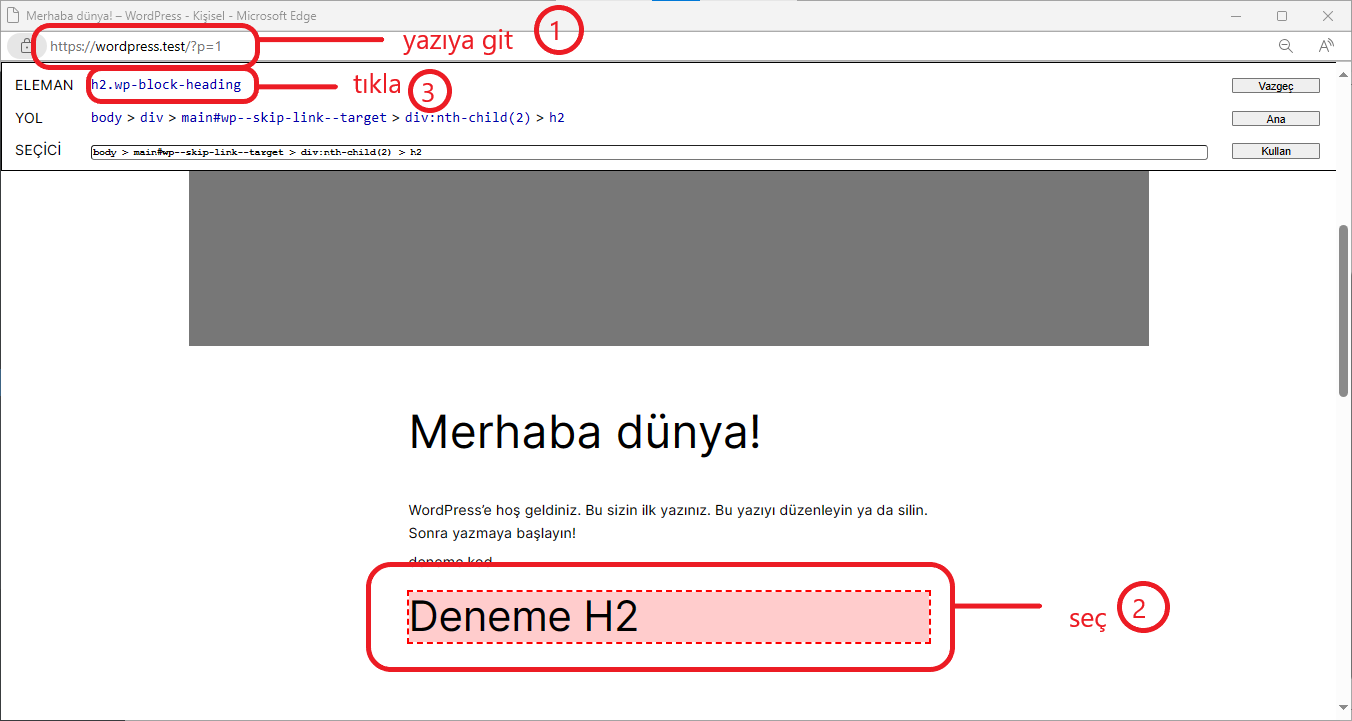
Task: Select the final 'h2' in the YOL path
Action: tap(557, 118)
